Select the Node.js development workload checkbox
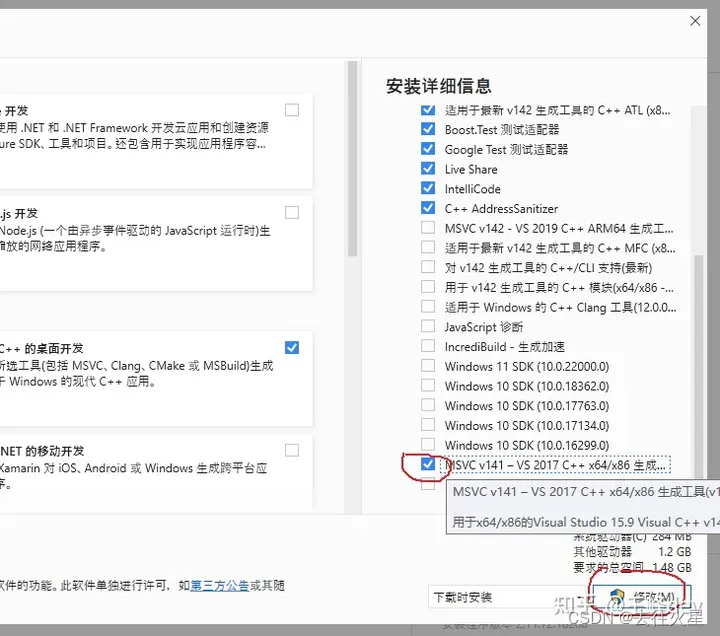720x636 pixels. [292, 213]
